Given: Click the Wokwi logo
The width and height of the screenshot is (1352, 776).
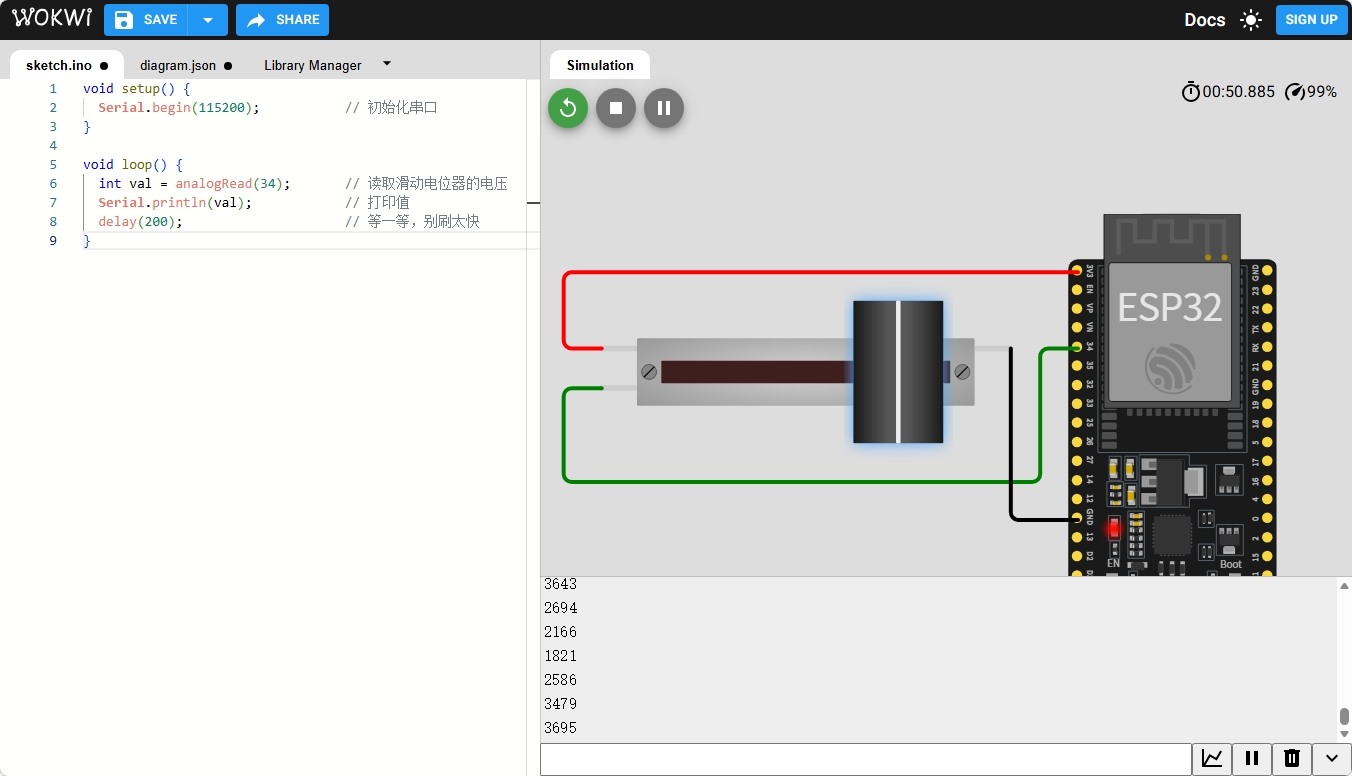Looking at the screenshot, I should pyautogui.click(x=51, y=19).
